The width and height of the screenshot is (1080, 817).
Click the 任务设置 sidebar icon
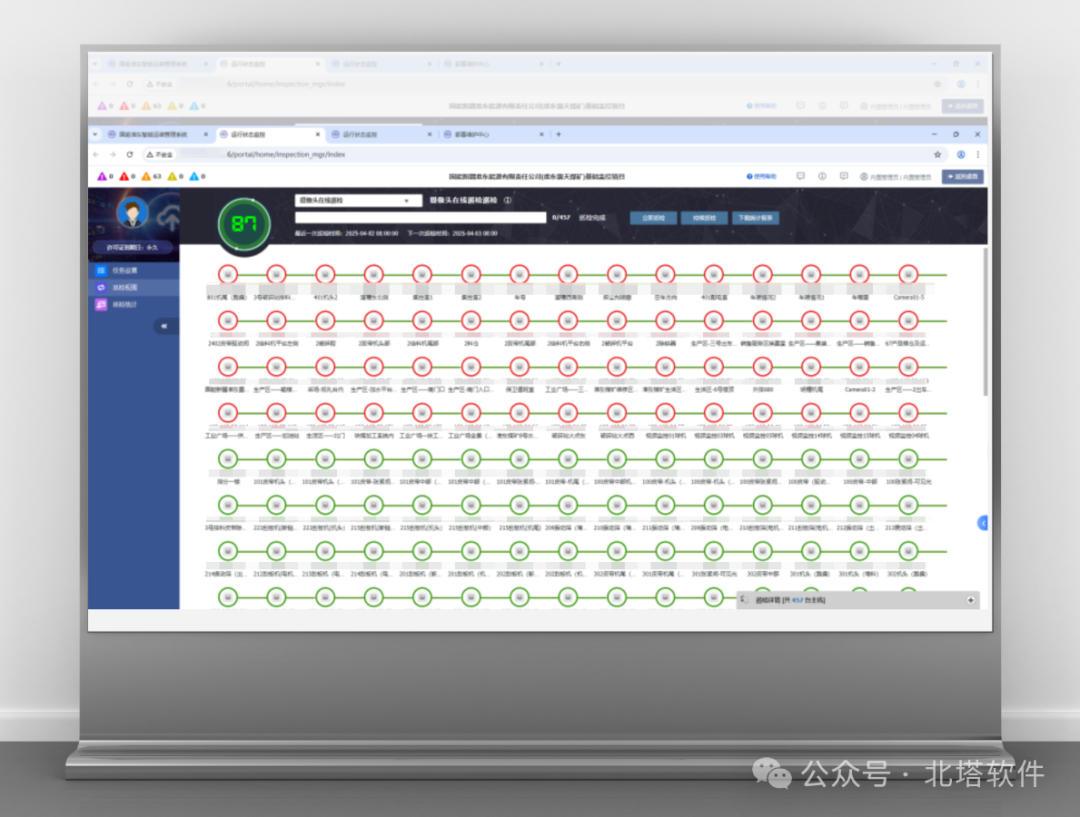point(101,271)
